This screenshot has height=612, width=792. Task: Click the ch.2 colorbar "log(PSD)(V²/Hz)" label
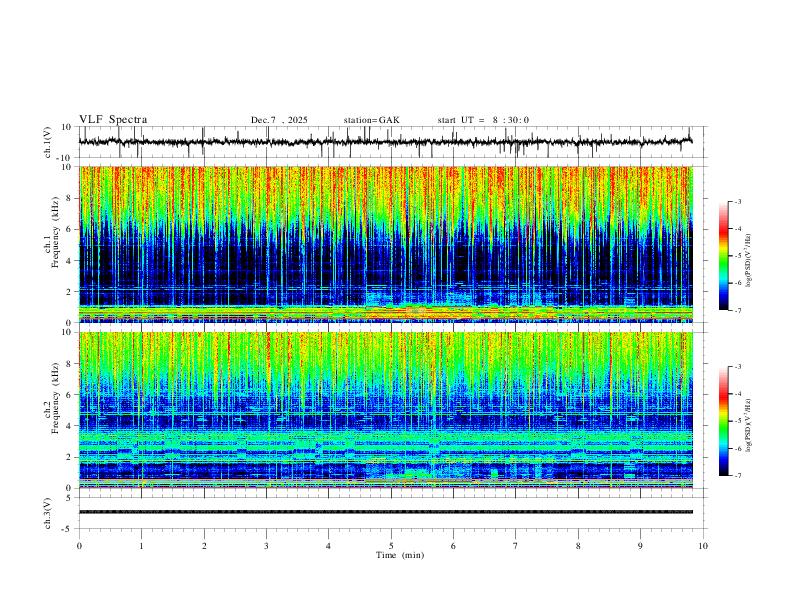(749, 426)
